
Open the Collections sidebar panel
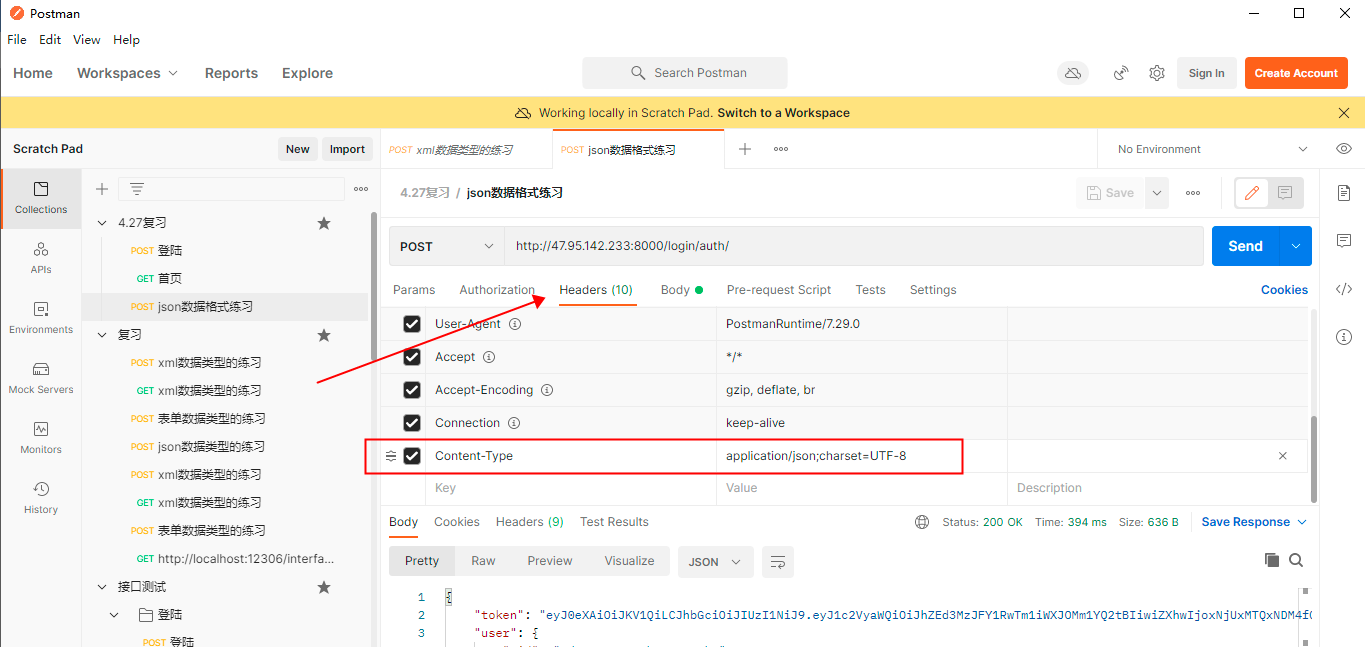(41, 198)
